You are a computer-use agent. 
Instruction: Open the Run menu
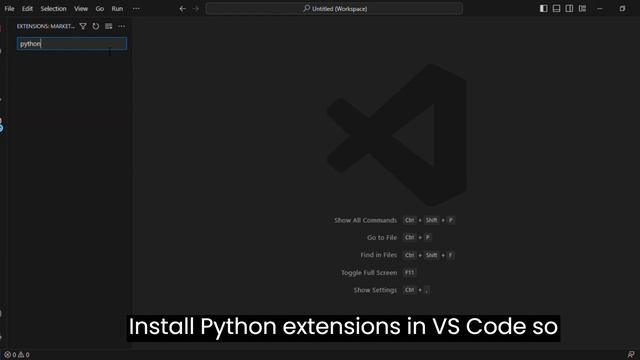point(117,9)
